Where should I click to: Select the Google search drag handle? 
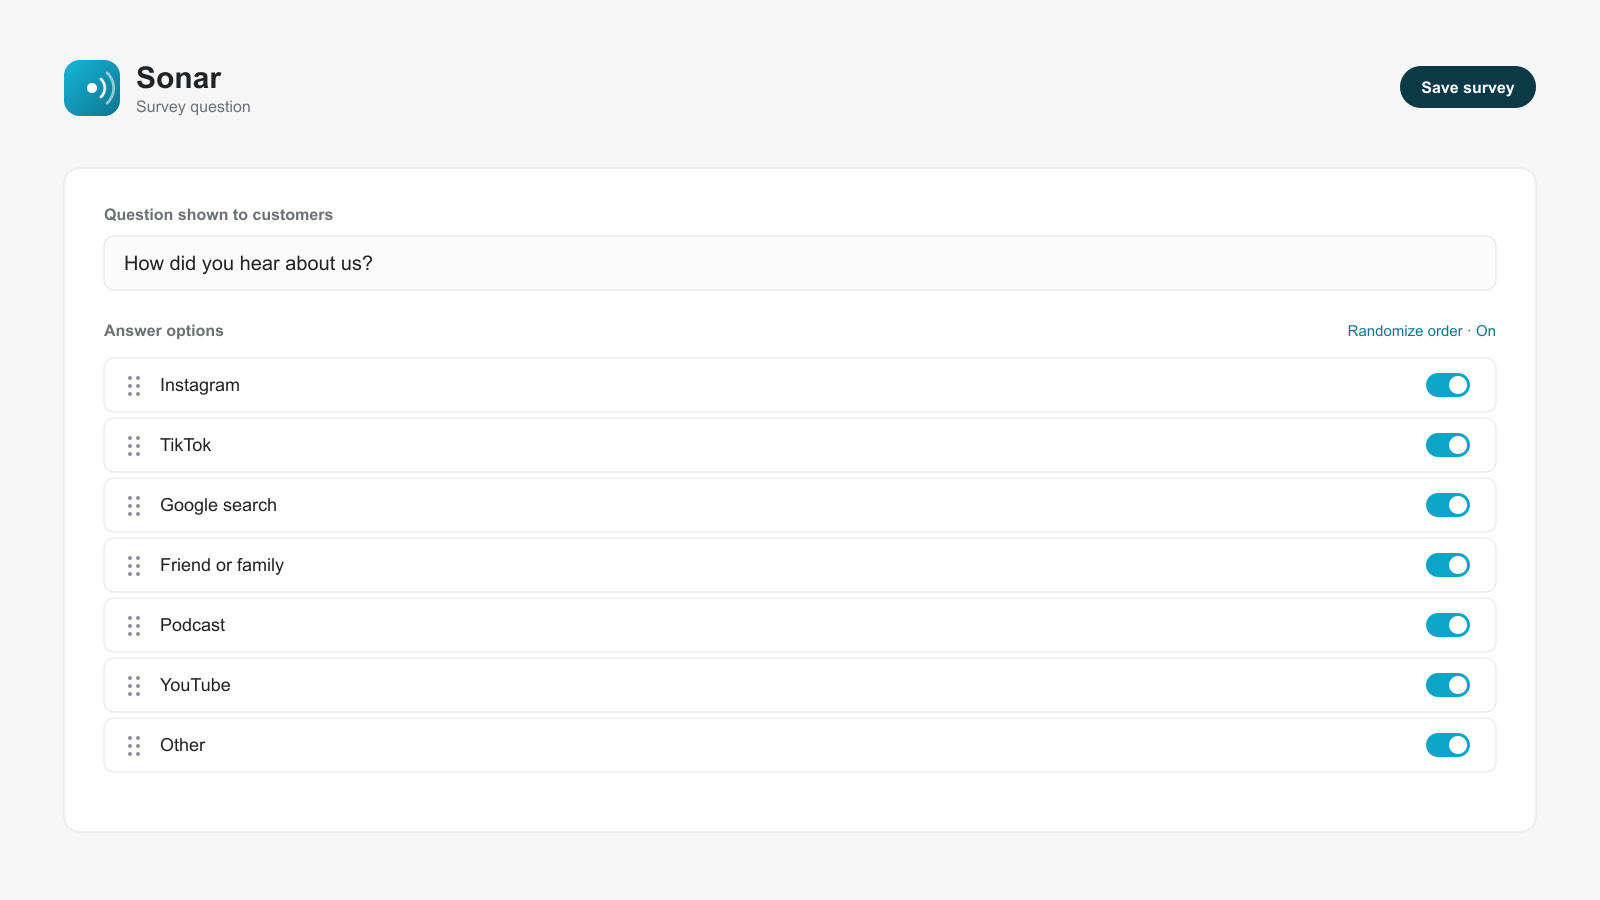pos(134,506)
